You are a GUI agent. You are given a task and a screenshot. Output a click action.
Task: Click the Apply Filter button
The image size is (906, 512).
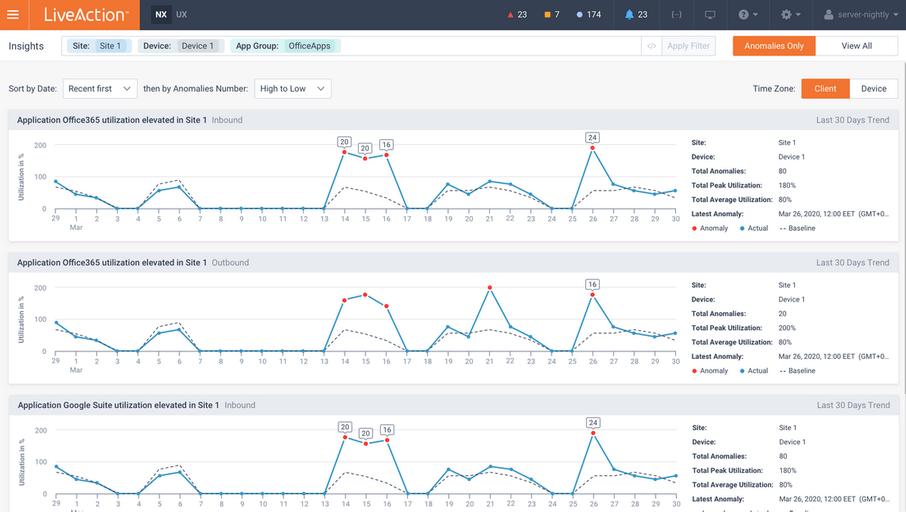click(x=688, y=46)
